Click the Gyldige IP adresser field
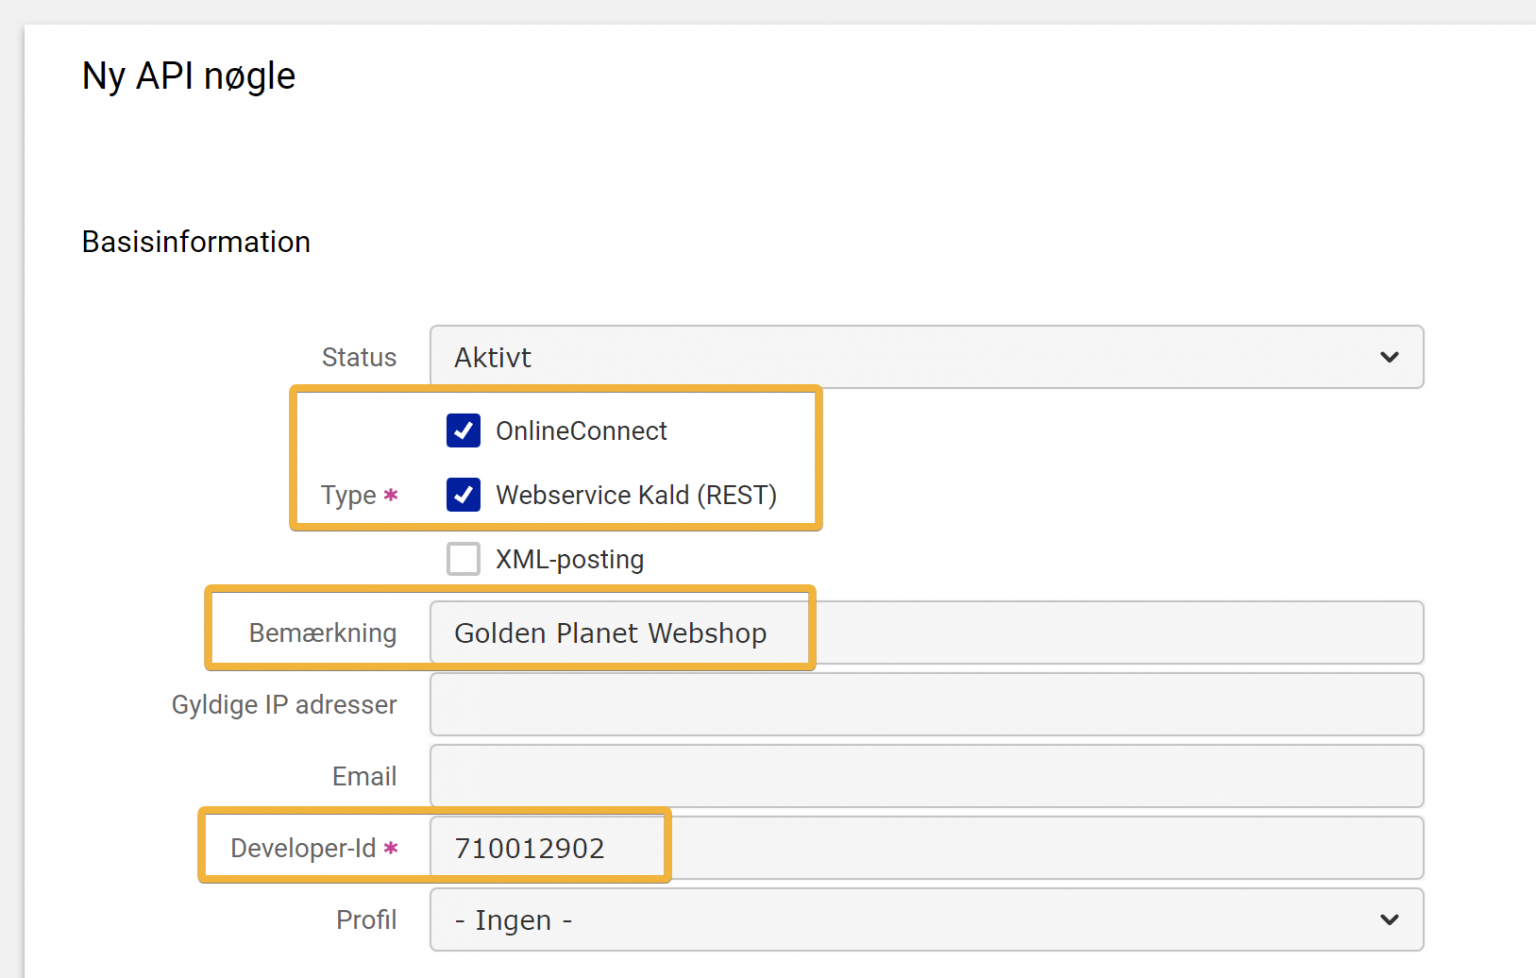This screenshot has width=1536, height=978. point(926,705)
